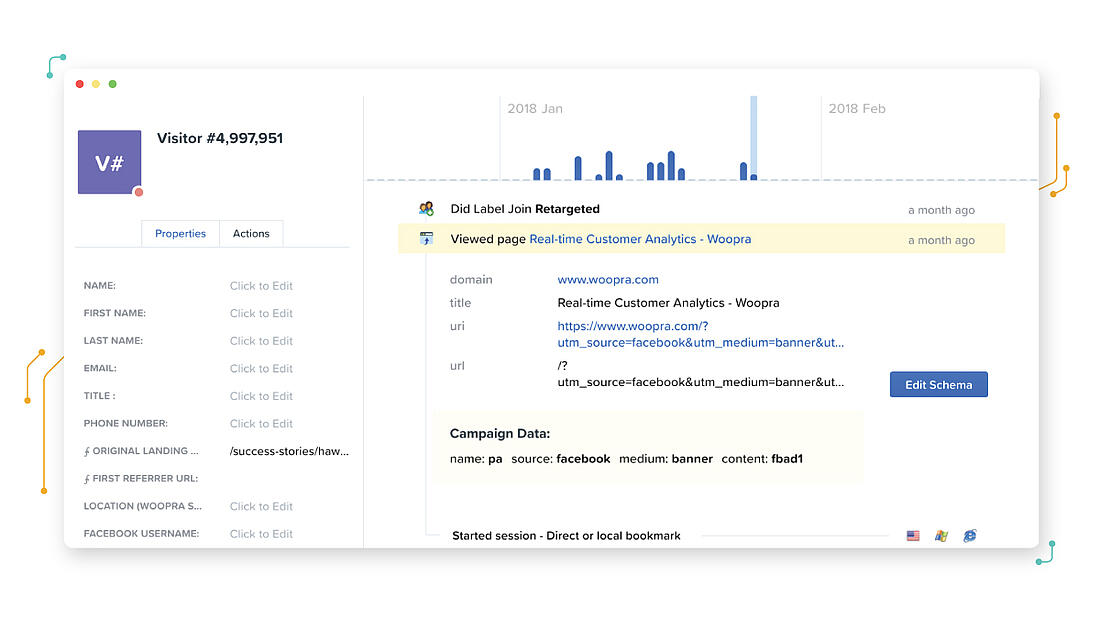Click the name: pa campaign value
The image size is (1100, 619).
pyautogui.click(x=476, y=459)
